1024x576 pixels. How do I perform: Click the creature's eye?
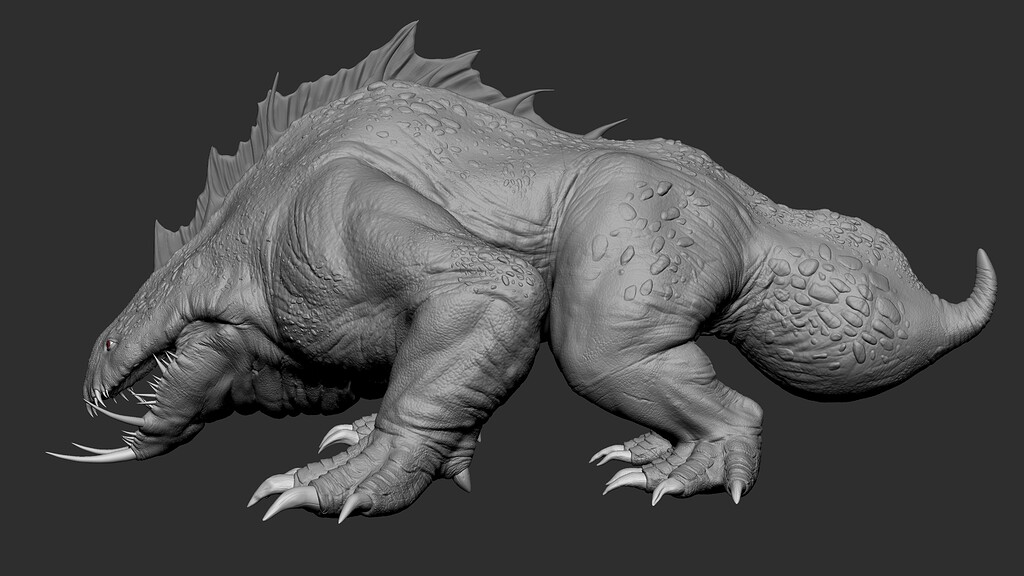110,345
